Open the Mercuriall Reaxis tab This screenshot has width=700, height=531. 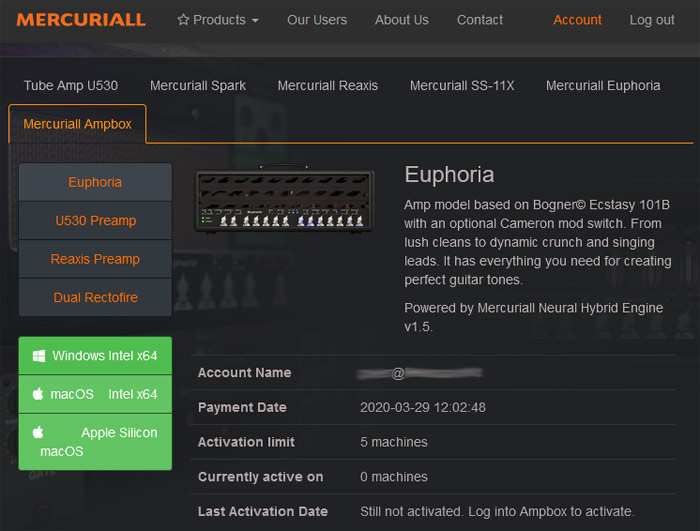pos(328,85)
